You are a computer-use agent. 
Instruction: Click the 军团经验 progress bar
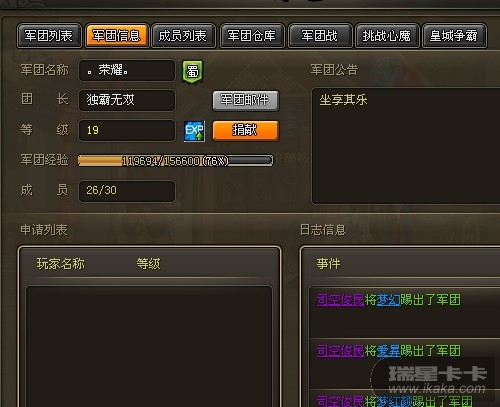point(176,161)
